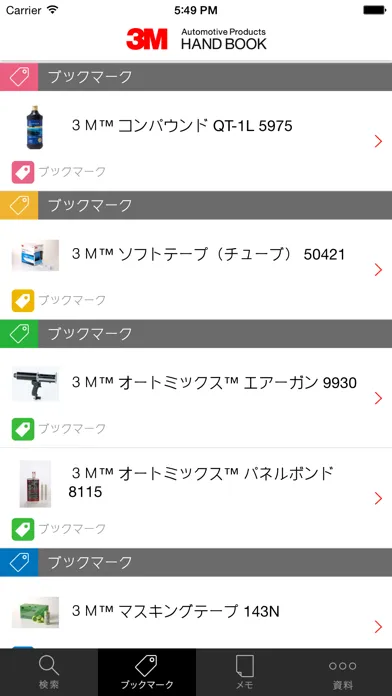Tap the yellow bookmark tag under ソフトテープ 50421
Screen dimensions: 392x696
tap(23, 301)
